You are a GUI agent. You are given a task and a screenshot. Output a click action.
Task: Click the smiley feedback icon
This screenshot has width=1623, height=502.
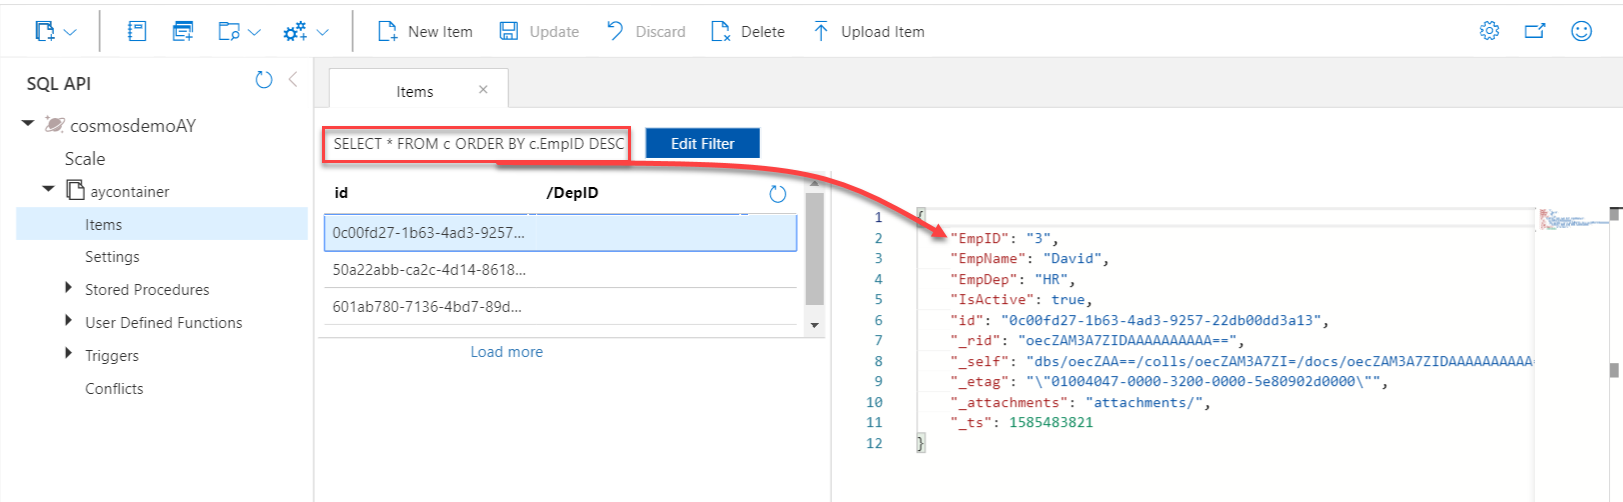click(x=1581, y=31)
